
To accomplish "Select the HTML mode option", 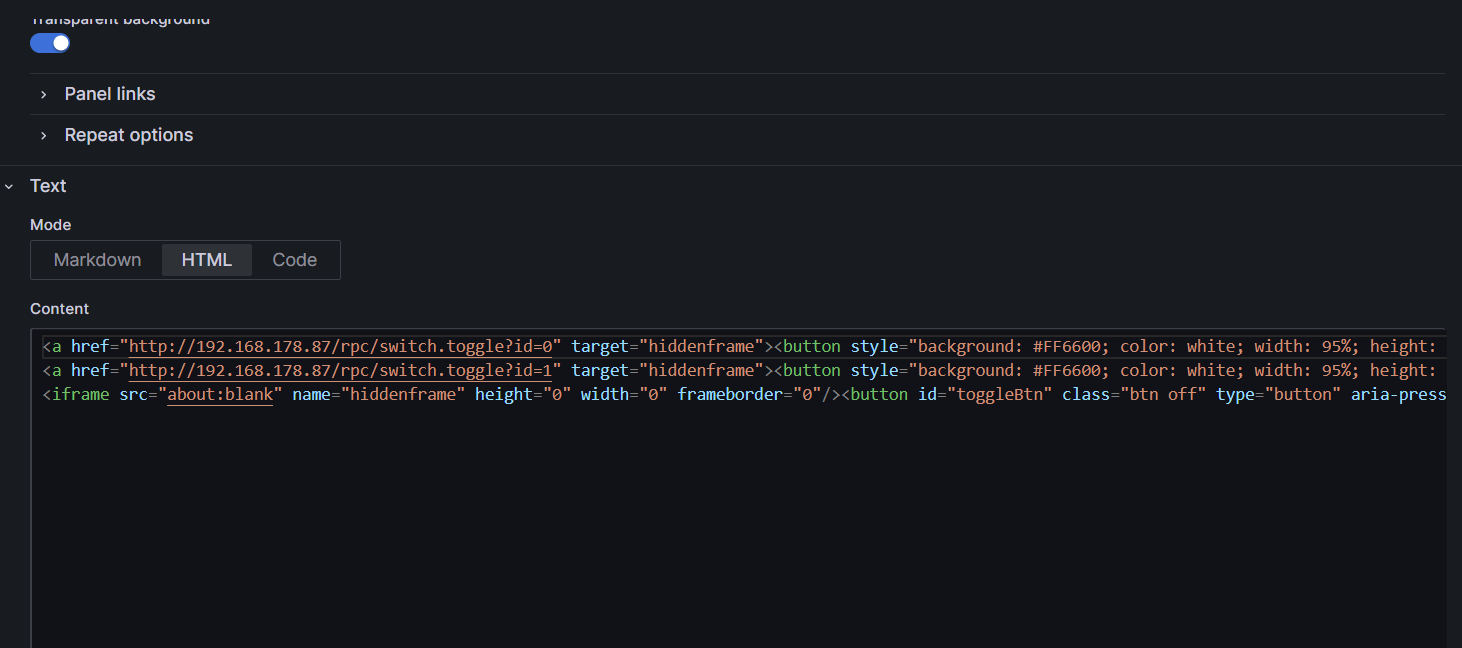I will [207, 260].
